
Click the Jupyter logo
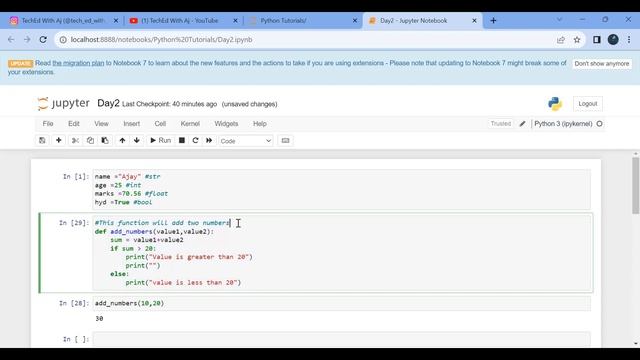point(63,104)
